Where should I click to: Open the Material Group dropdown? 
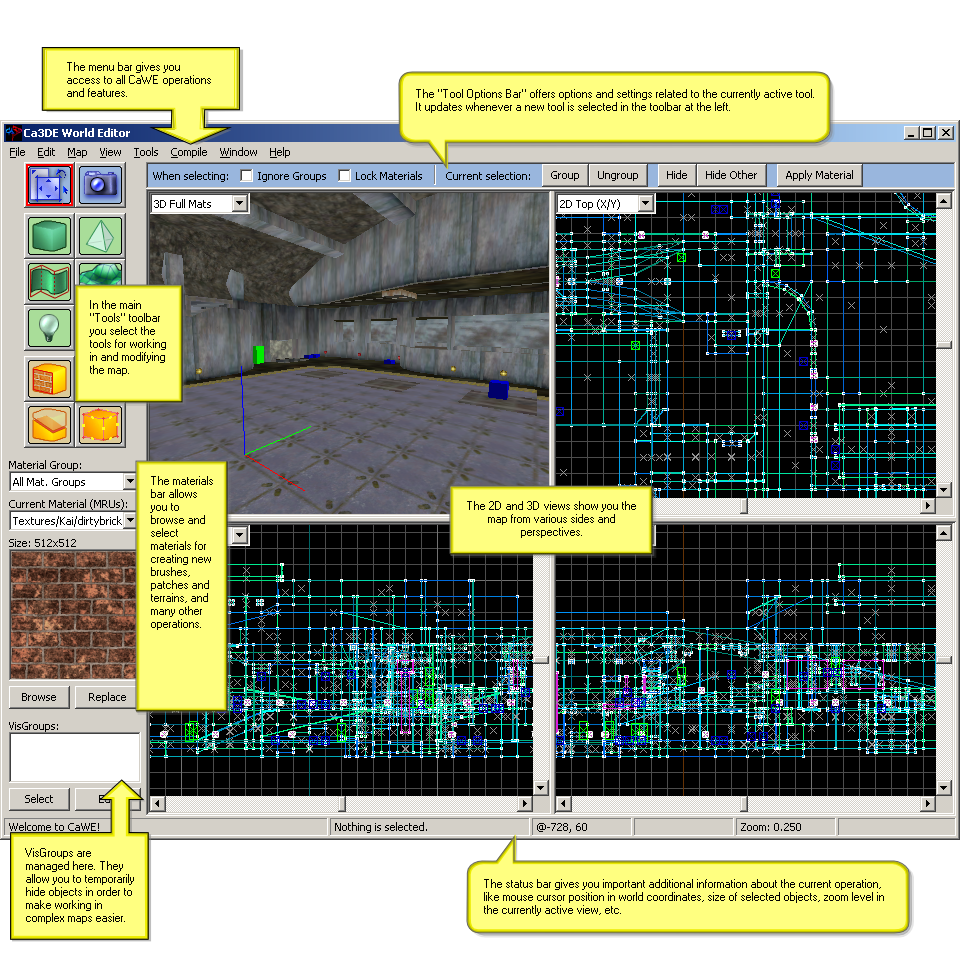[129, 482]
